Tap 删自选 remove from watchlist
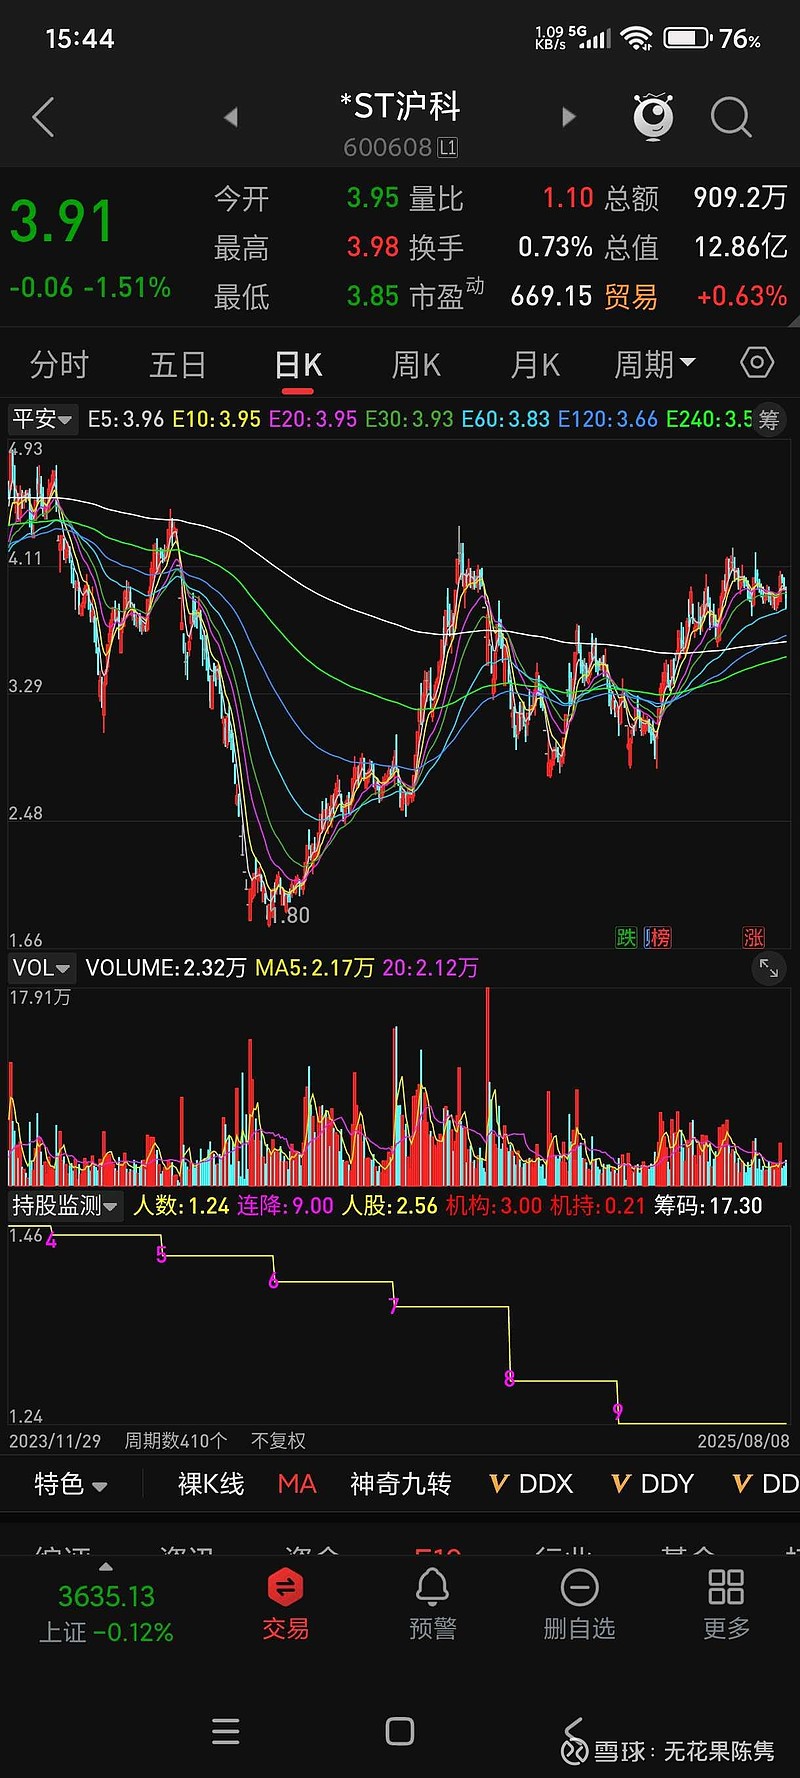The height and width of the screenshot is (1778, 800). click(x=579, y=1605)
